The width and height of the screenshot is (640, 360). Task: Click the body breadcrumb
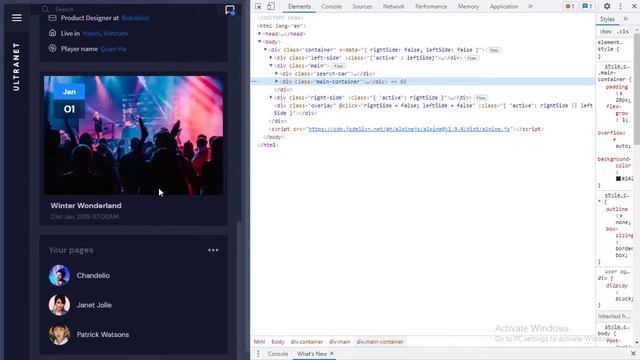278,342
